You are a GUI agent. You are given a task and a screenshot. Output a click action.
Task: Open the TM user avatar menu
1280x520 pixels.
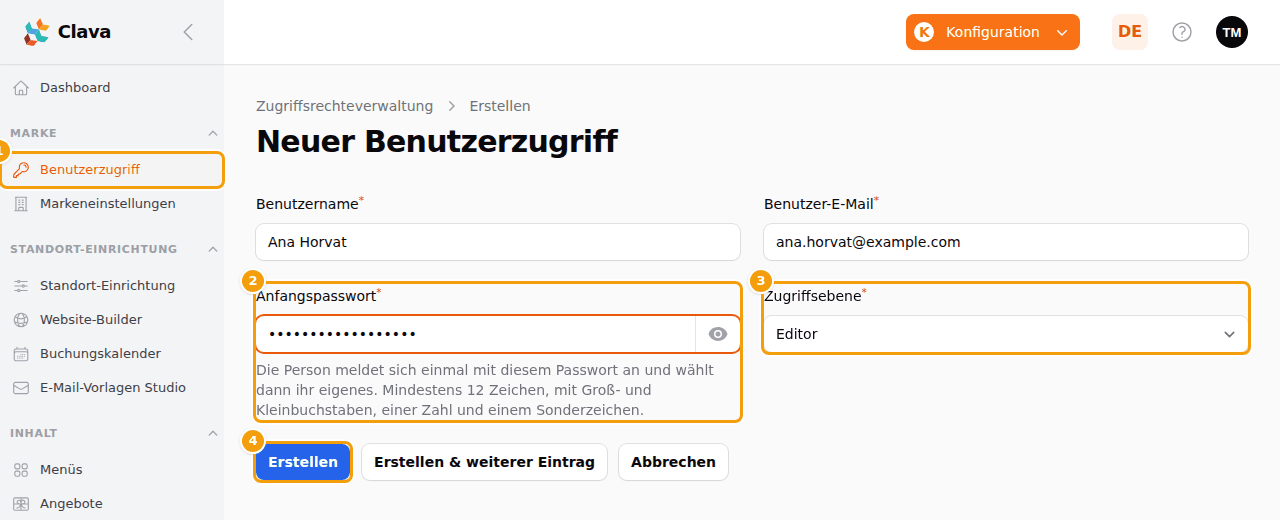pyautogui.click(x=1232, y=32)
